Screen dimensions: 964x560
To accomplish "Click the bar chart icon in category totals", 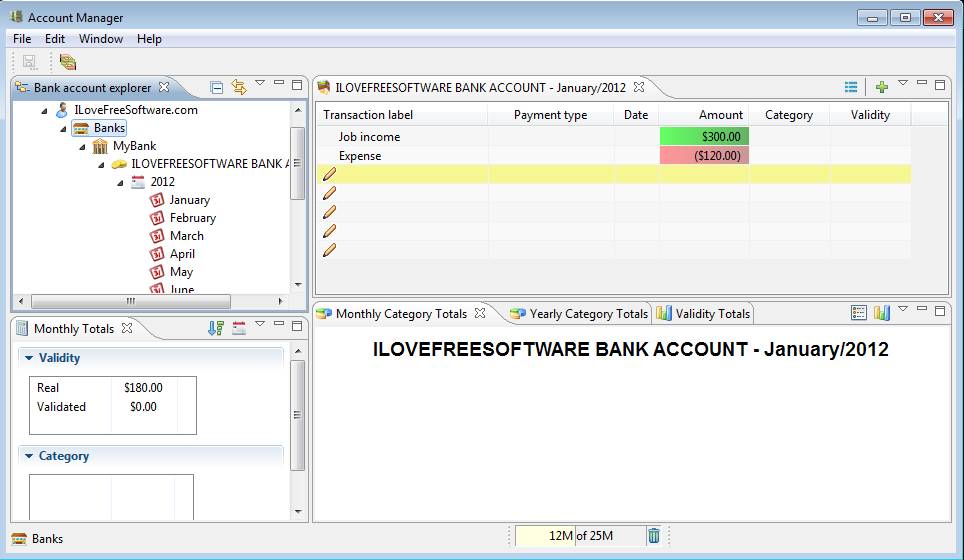I will click(x=882, y=313).
